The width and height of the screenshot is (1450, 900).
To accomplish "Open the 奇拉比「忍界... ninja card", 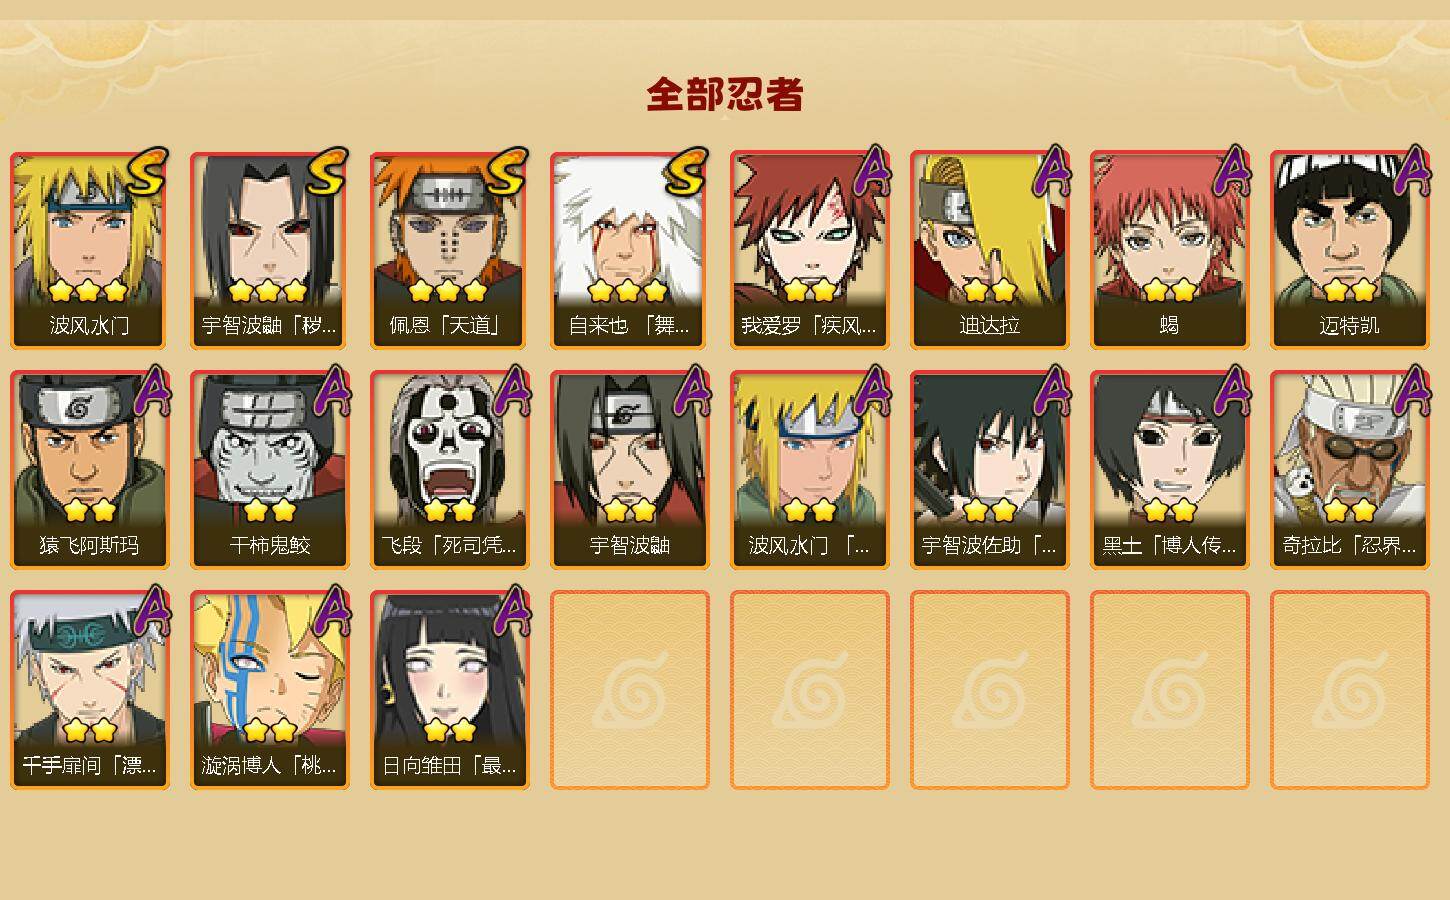I will tap(1350, 470).
